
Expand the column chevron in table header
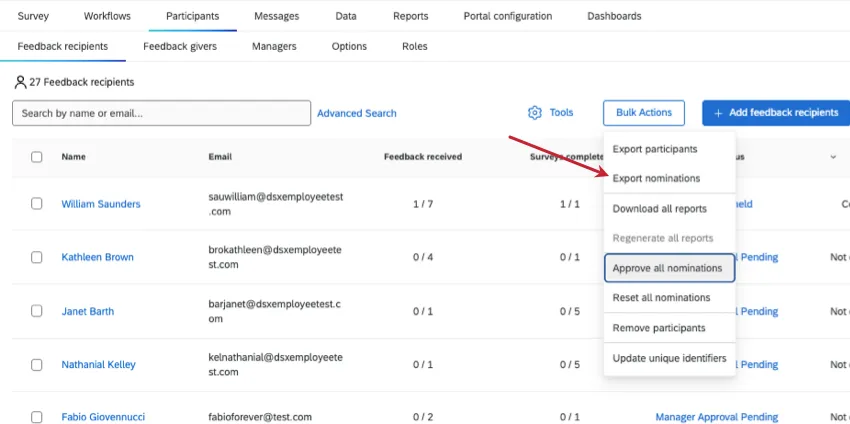(833, 157)
